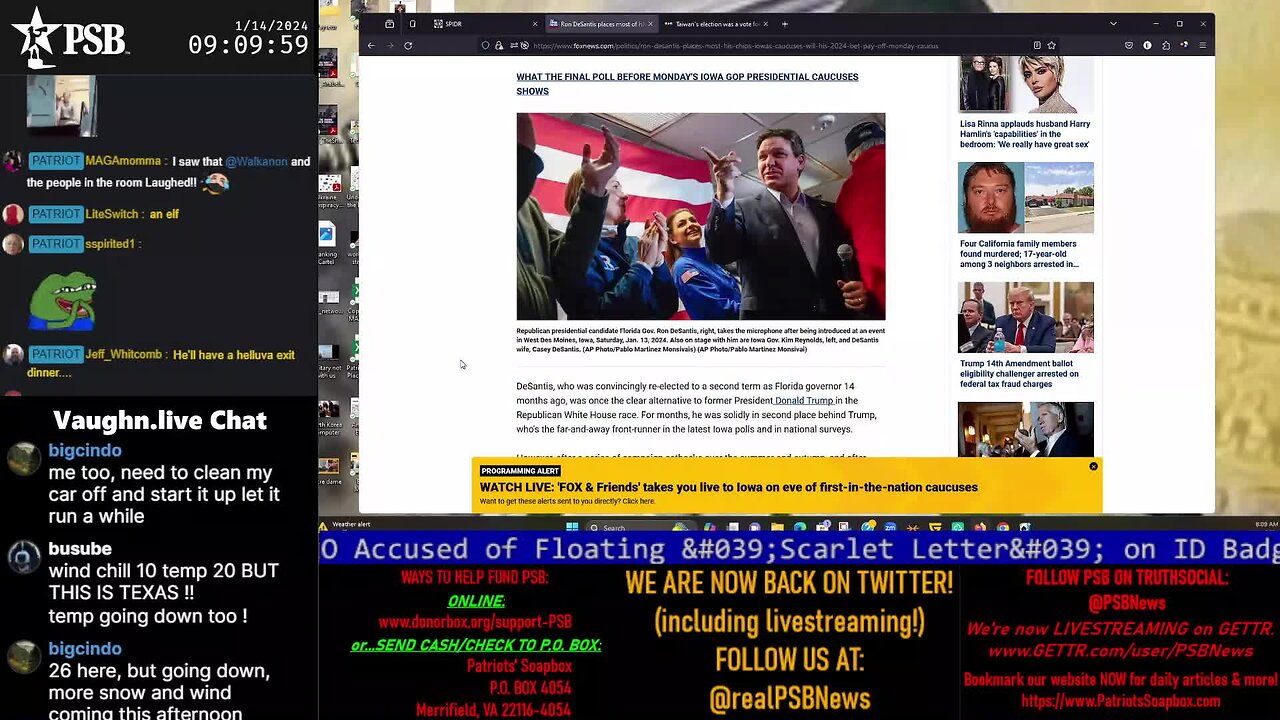The width and height of the screenshot is (1280, 720).
Task: Click California murder story thumbnail
Action: 1025,197
